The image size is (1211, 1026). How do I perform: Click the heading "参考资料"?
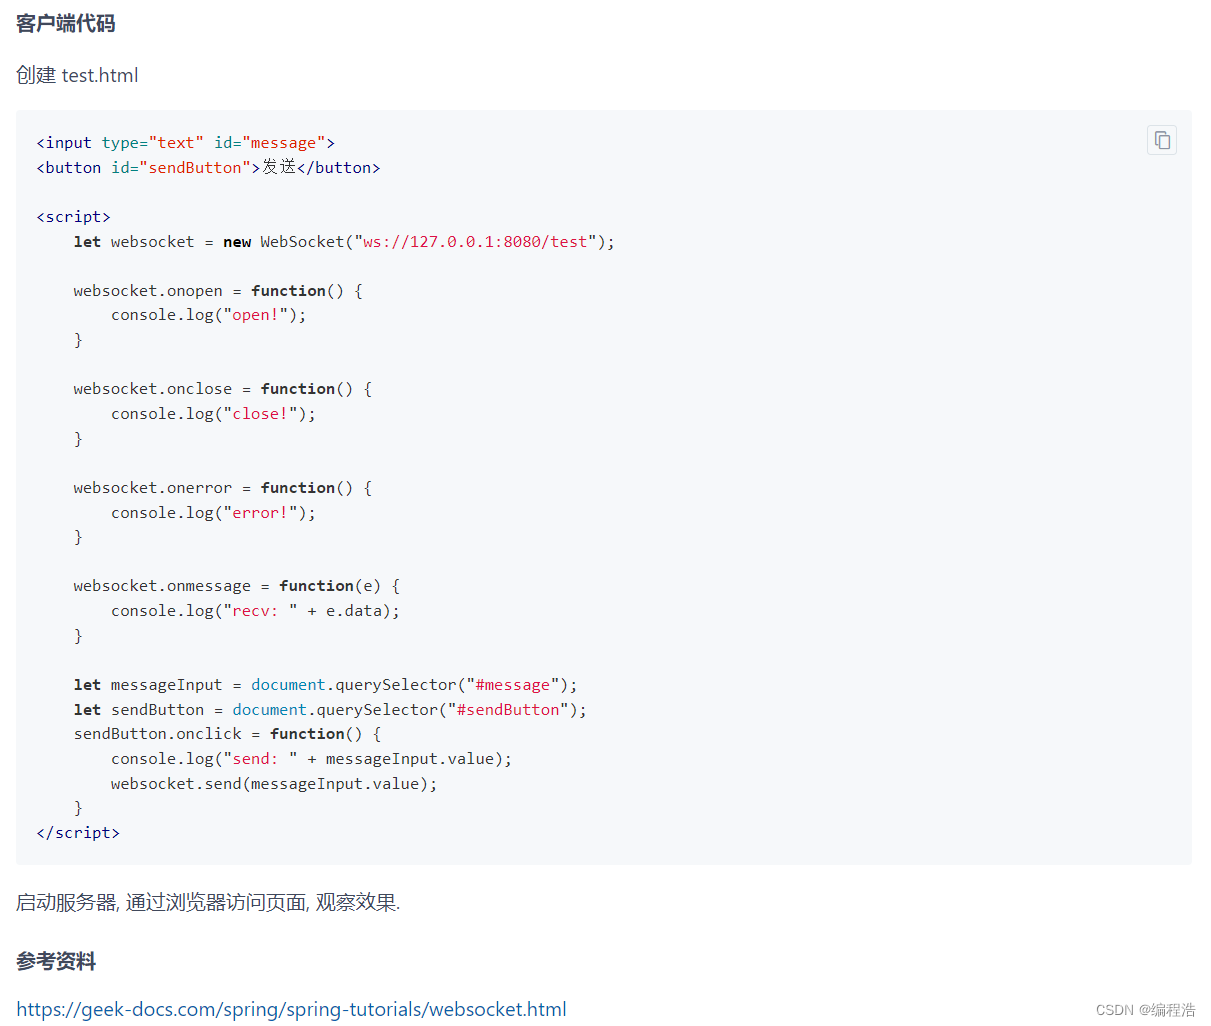point(56,961)
